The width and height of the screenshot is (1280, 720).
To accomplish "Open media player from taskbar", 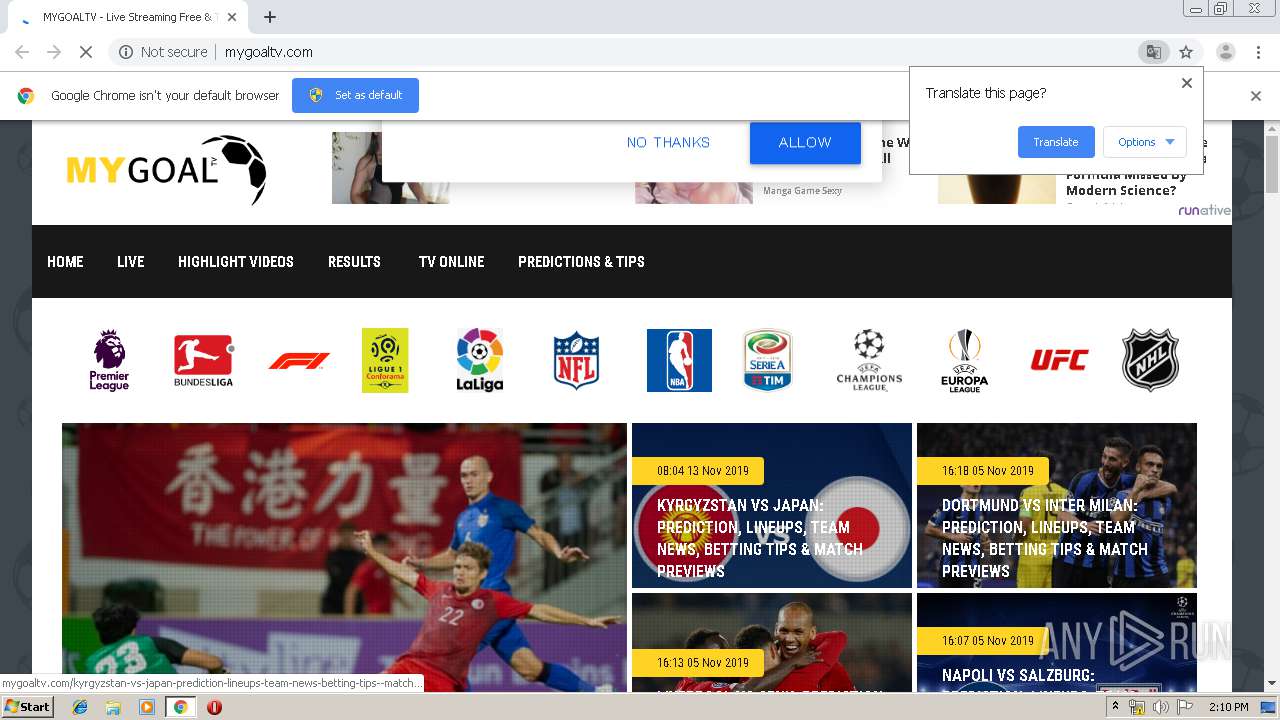I will coord(147,707).
